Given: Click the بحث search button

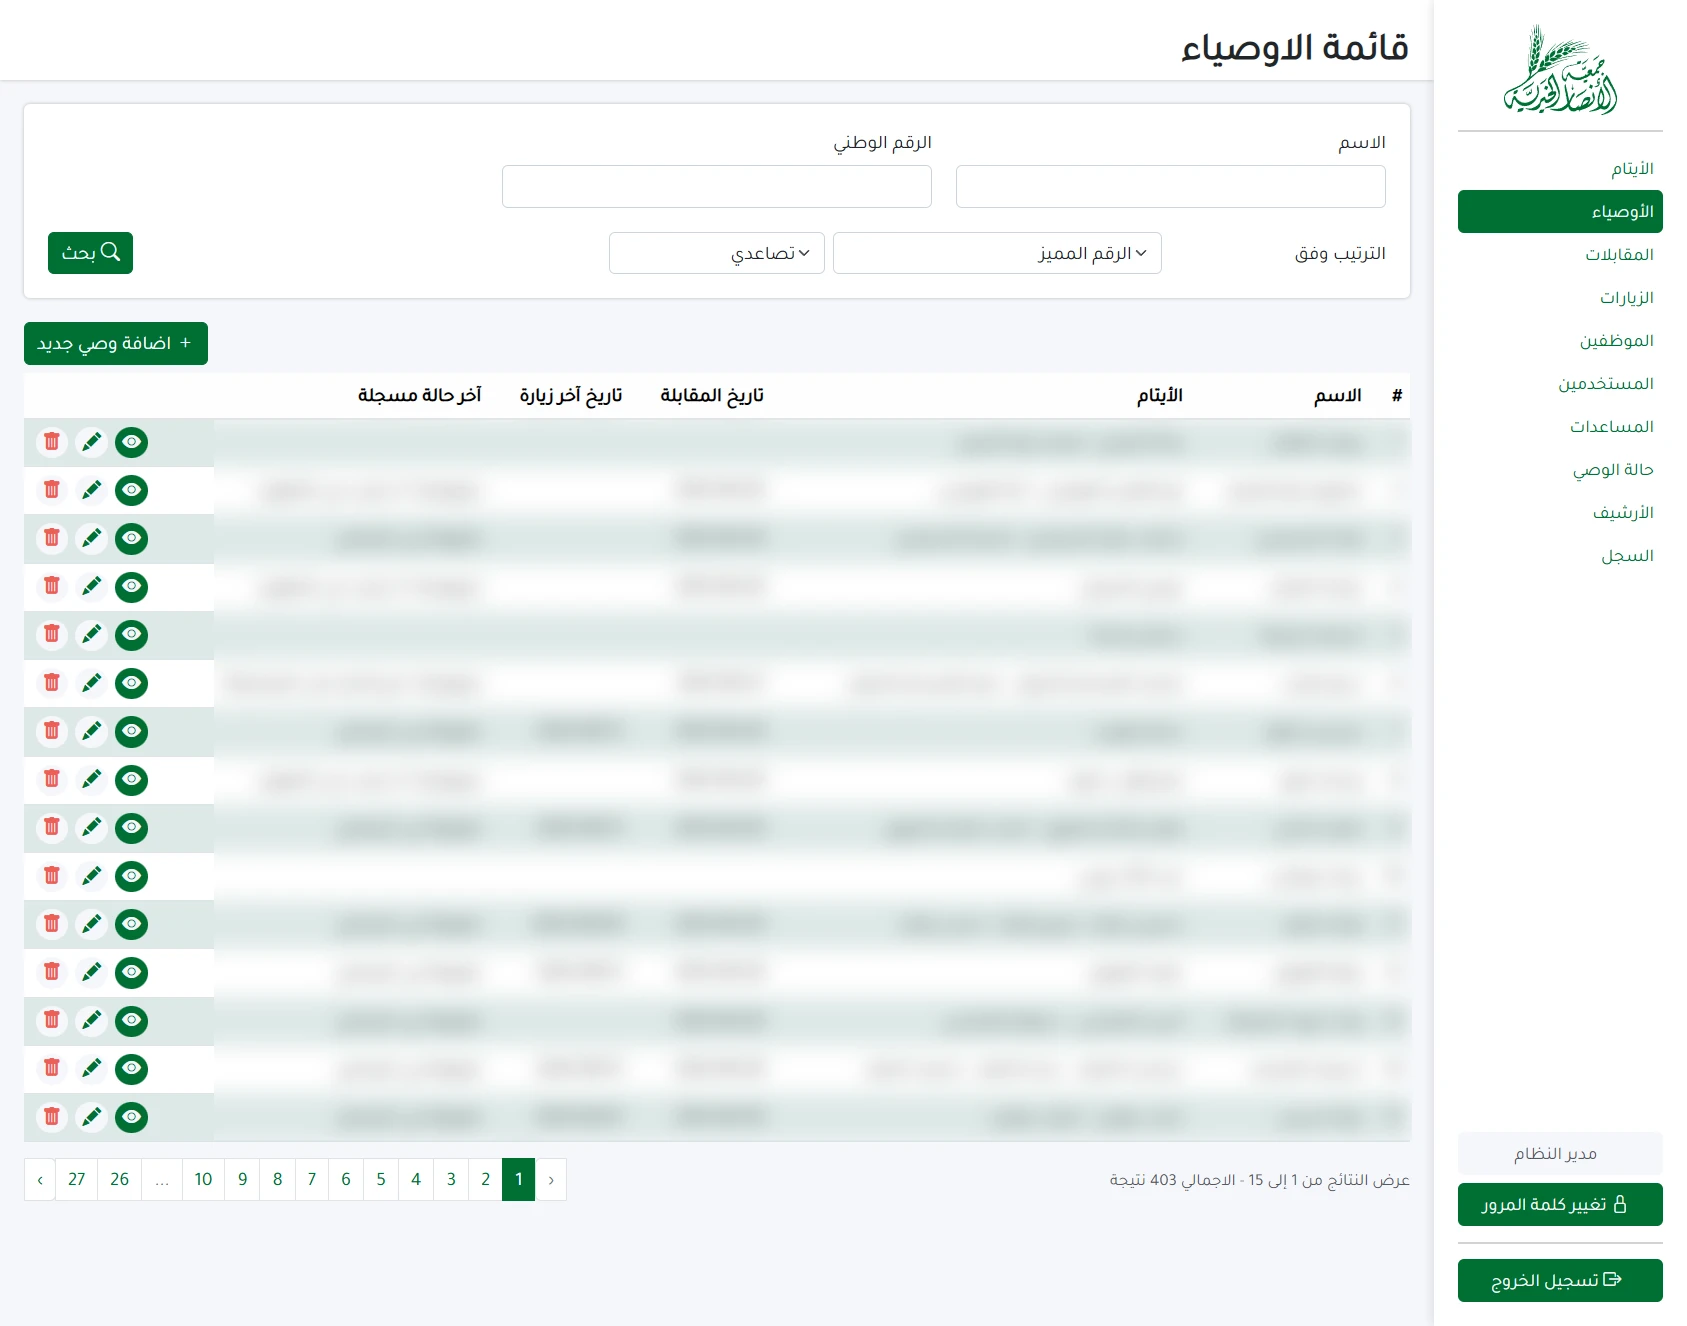Looking at the screenshot, I should (x=90, y=253).
